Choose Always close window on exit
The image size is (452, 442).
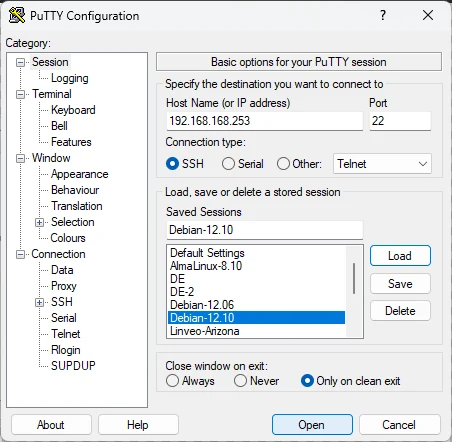(172, 381)
